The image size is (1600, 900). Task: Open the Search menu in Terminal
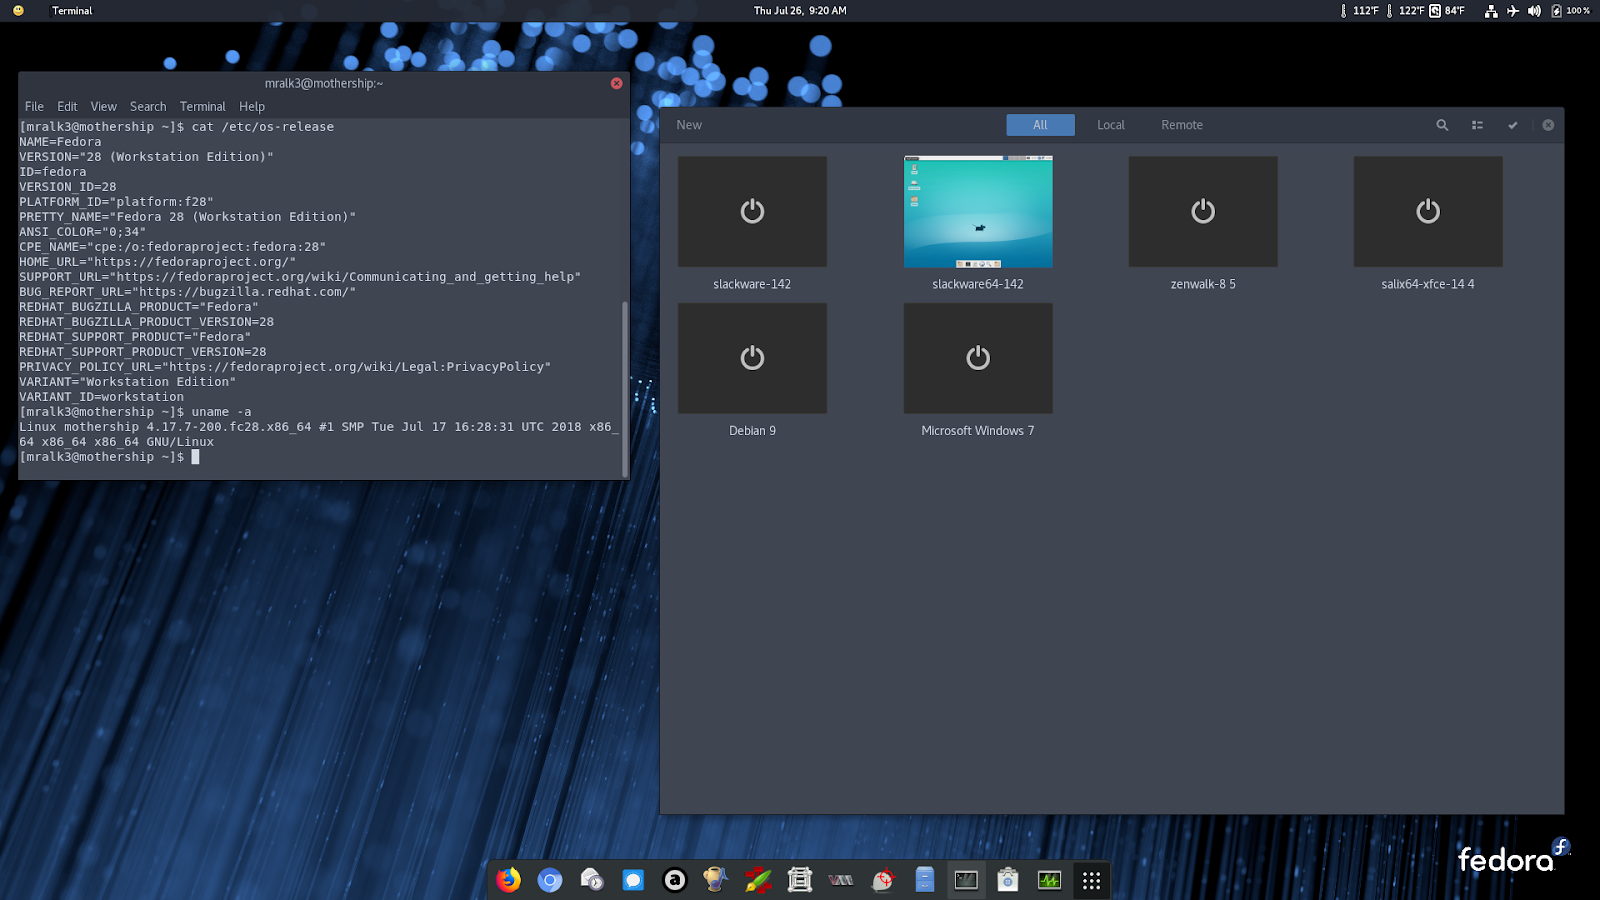(148, 106)
